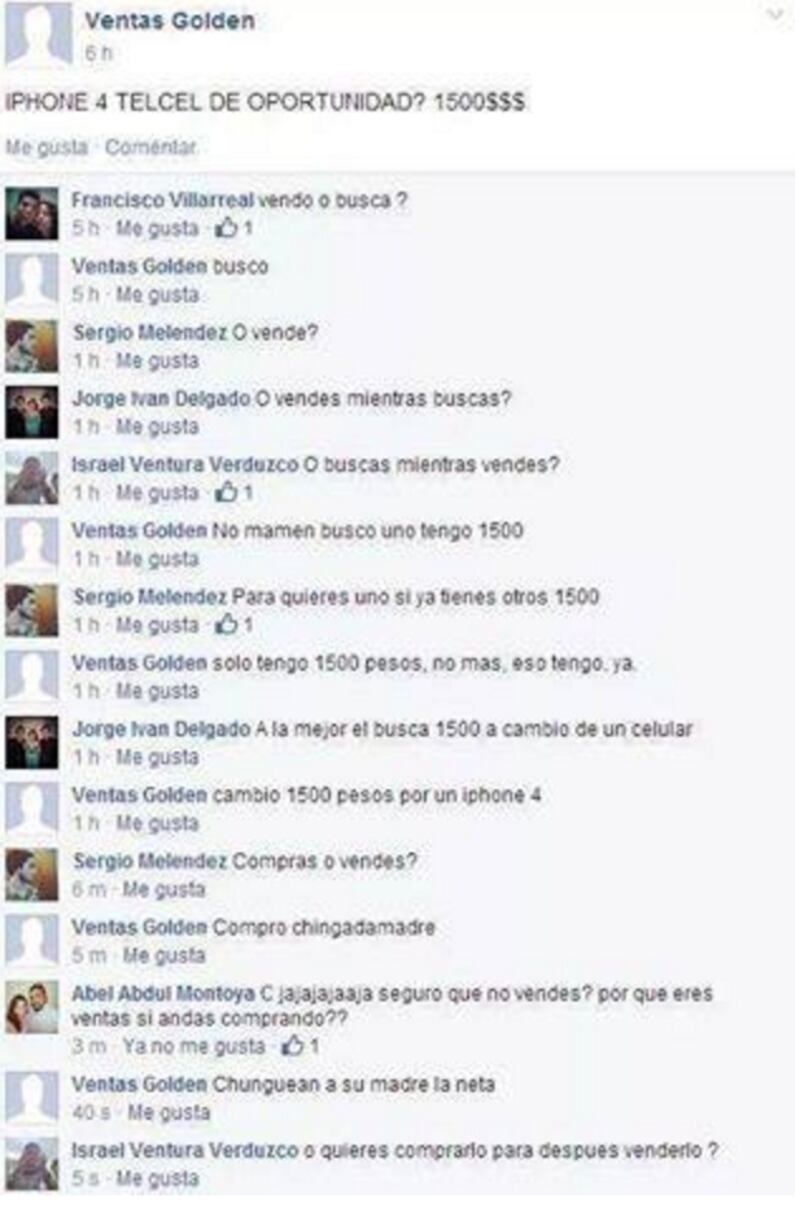800x1208 pixels.
Task: Like the 'No mamen busco uno tengo 1500' comment
Action: point(157,559)
